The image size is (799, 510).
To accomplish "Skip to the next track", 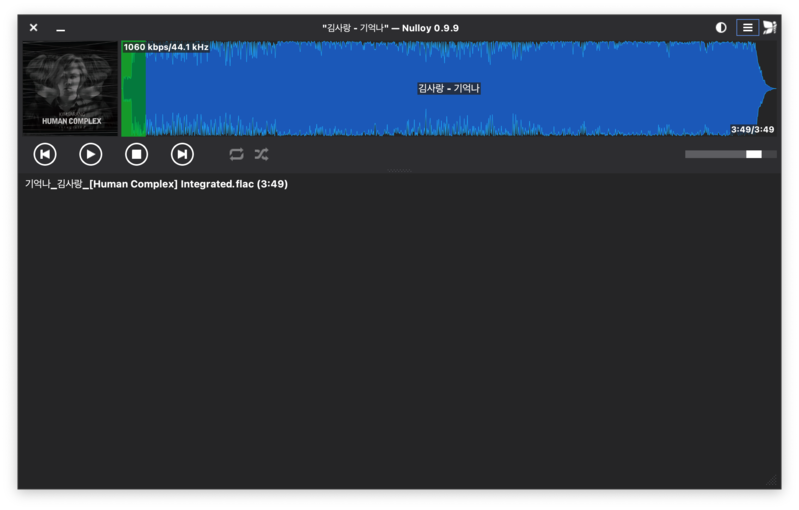I will pos(182,154).
